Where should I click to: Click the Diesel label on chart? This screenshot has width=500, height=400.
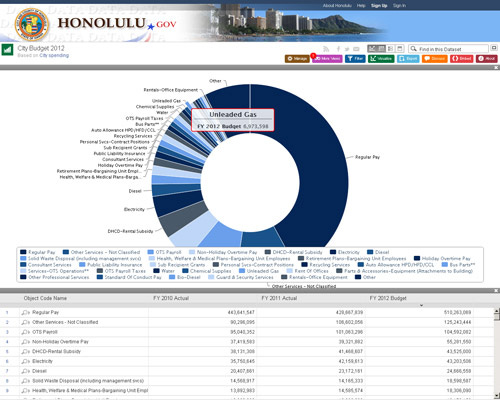click(x=135, y=191)
